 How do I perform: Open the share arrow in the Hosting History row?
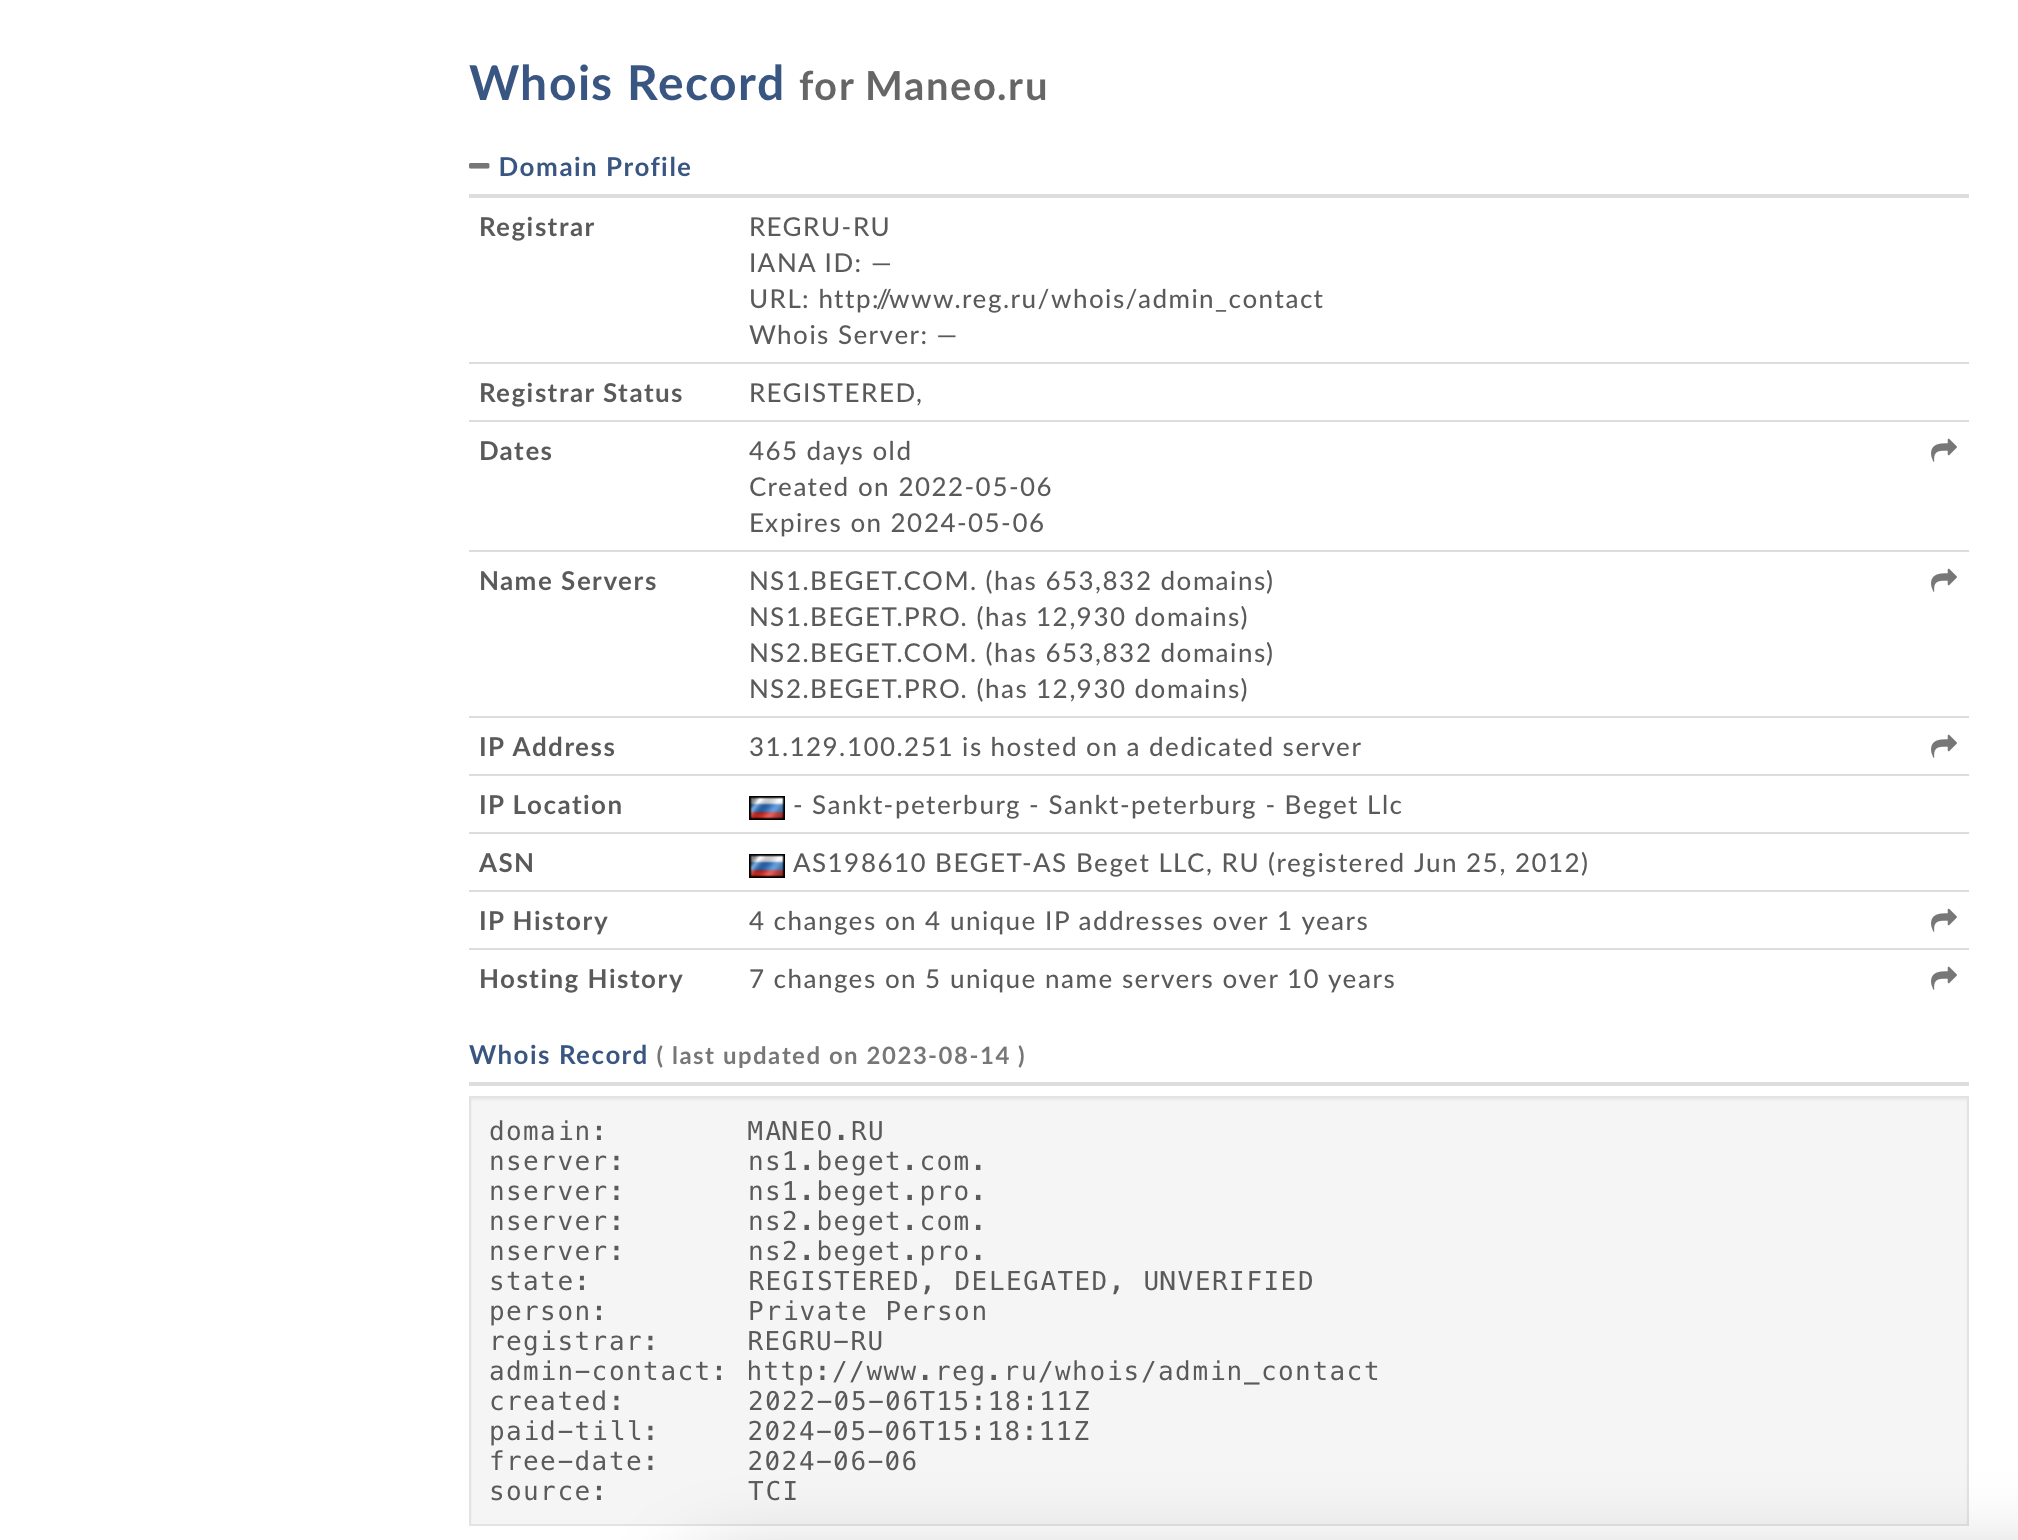(x=1943, y=979)
